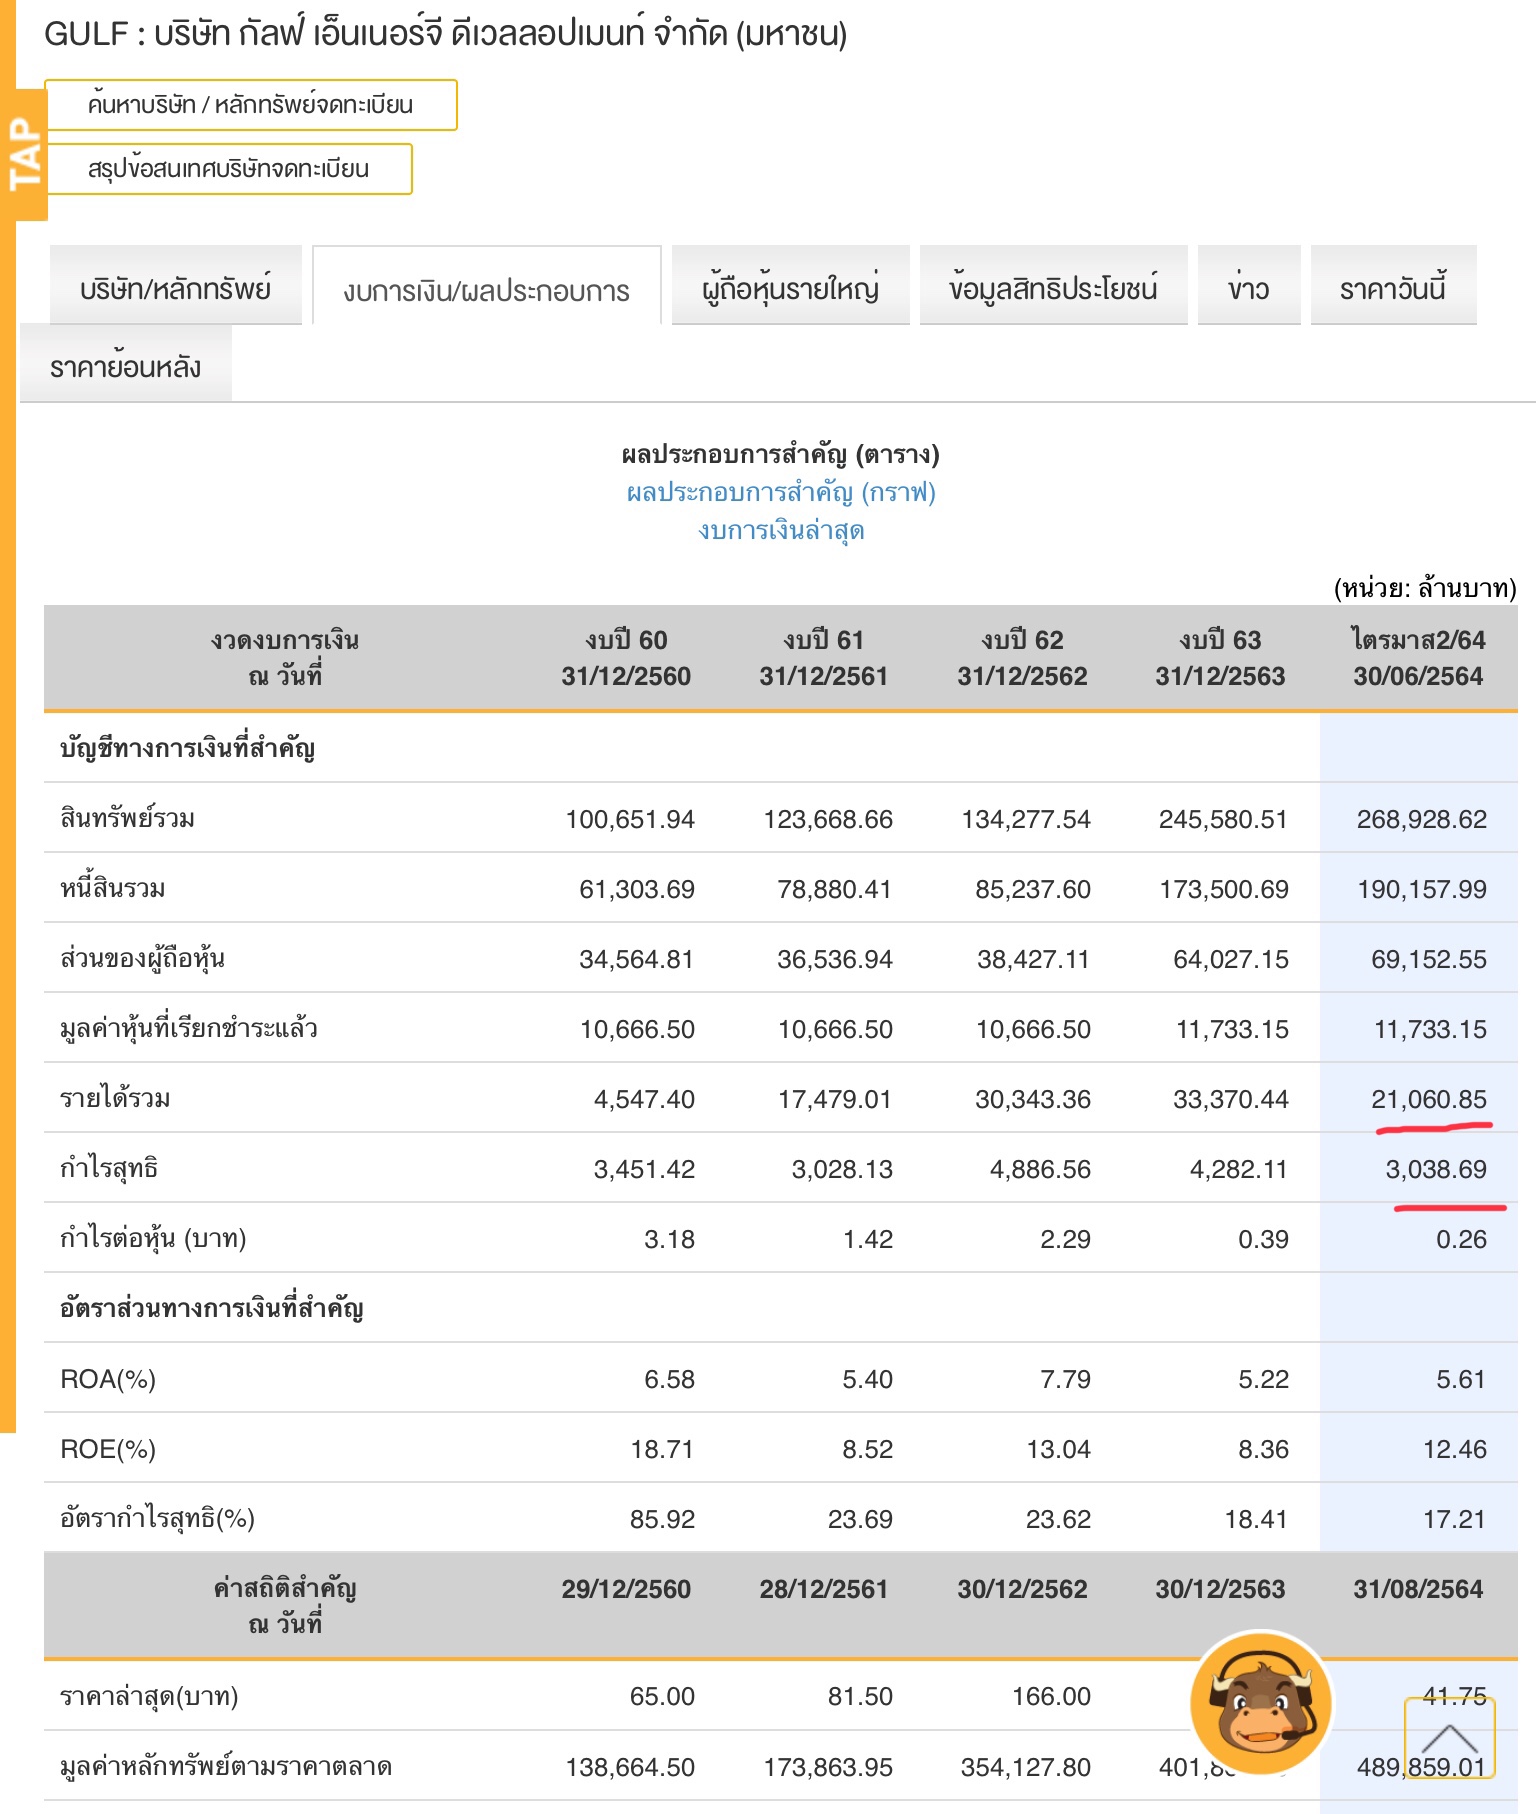Select the สินทรัพย์รวม row label
This screenshot has height=1814, width=1536.
[127, 818]
